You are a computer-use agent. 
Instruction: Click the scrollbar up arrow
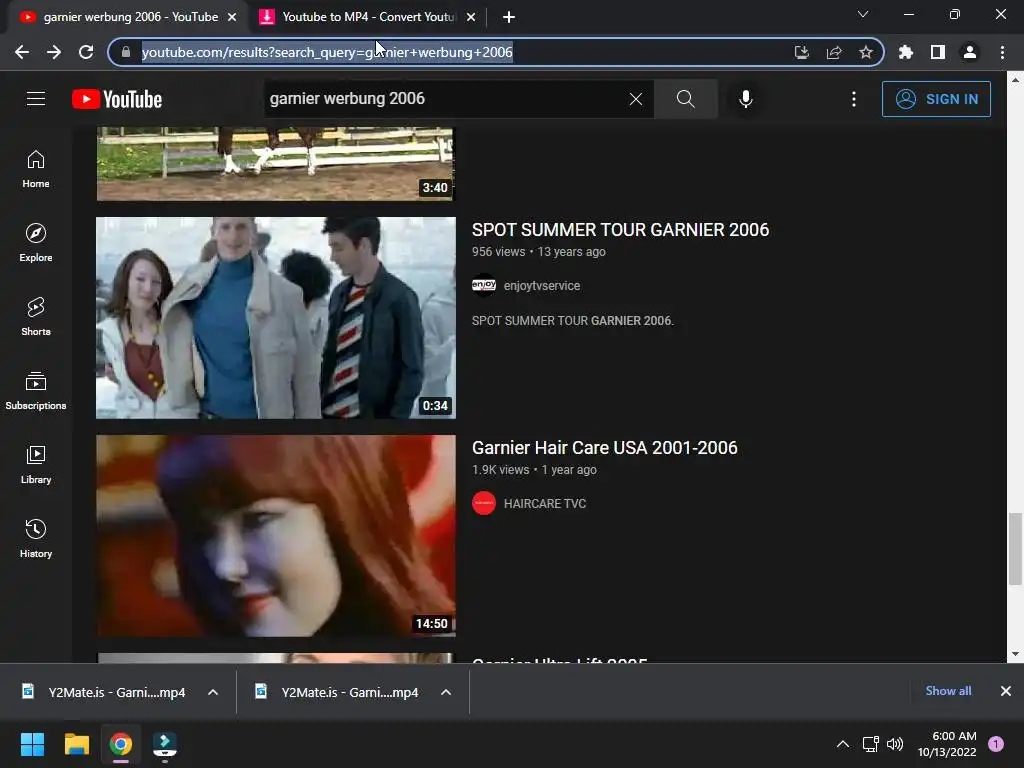click(x=1014, y=80)
